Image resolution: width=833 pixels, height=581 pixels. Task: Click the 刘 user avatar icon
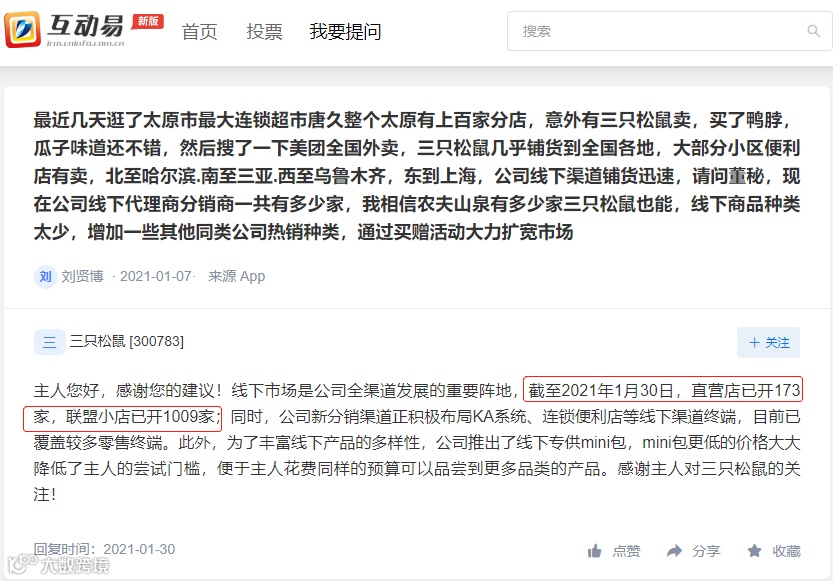(46, 277)
